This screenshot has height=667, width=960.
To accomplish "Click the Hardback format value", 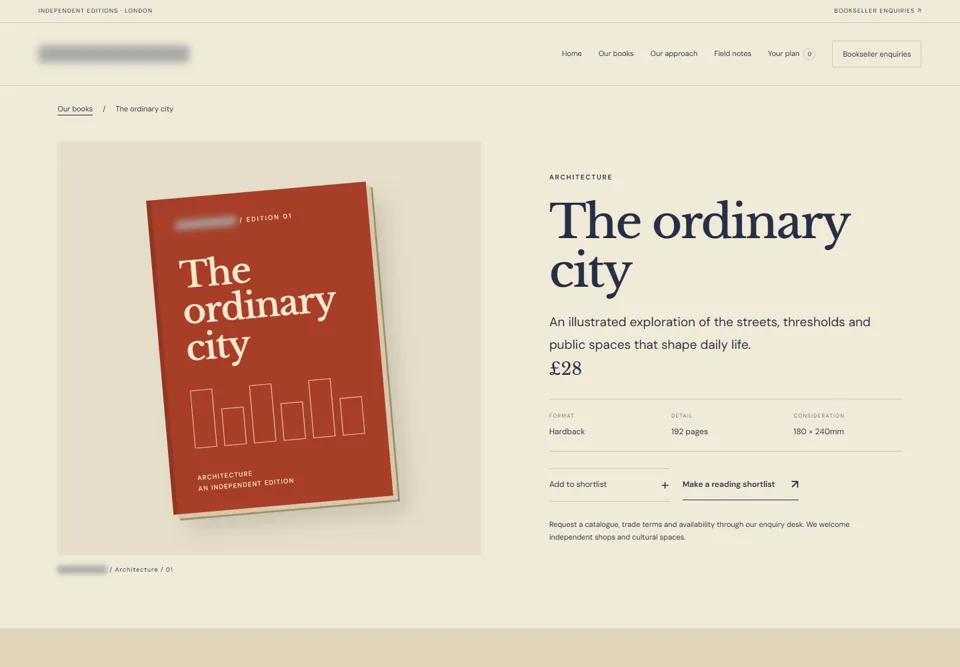I will tap(566, 432).
